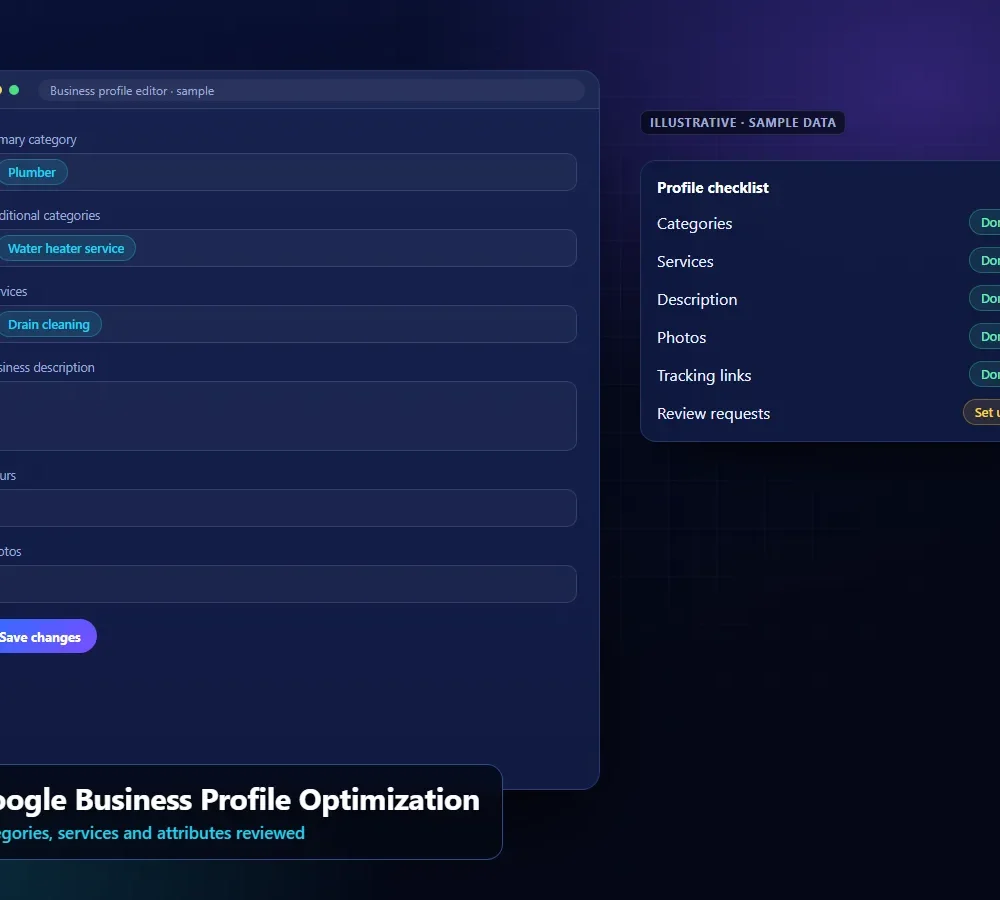Screen dimensions: 1000x900
Task: Select 'Services' in the profile checklist
Action: click(685, 262)
